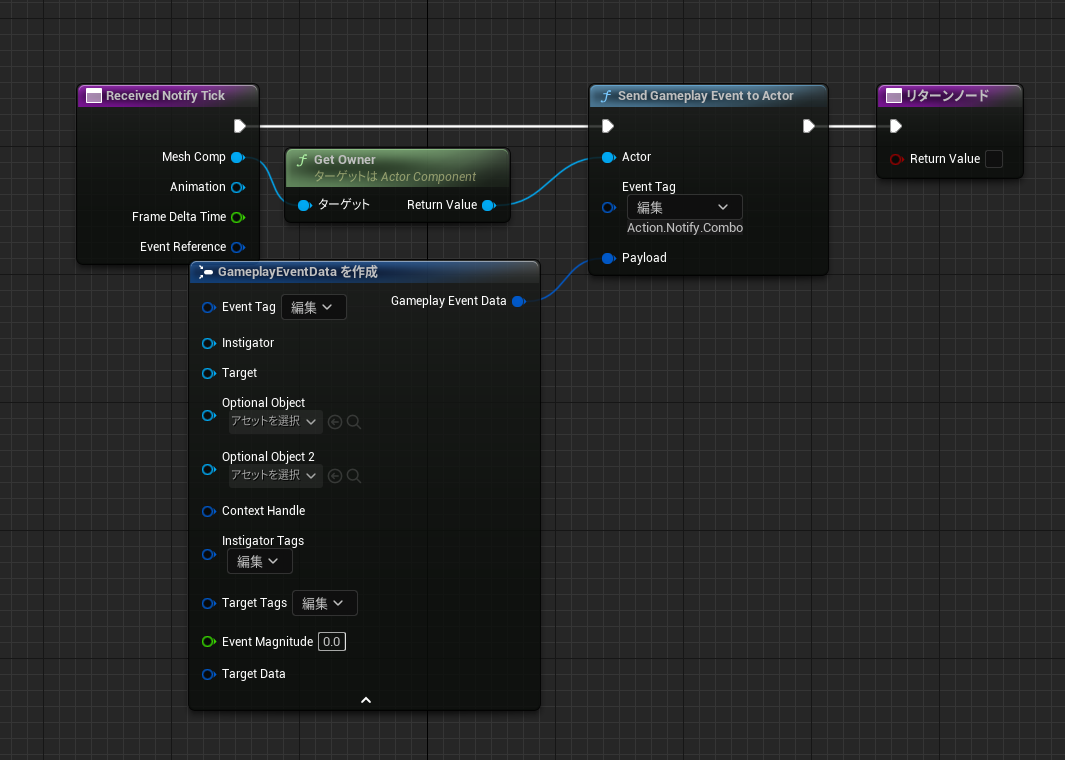Image resolution: width=1065 pixels, height=760 pixels.
Task: Open the Optional Object asset picker dropdown
Action: point(274,422)
